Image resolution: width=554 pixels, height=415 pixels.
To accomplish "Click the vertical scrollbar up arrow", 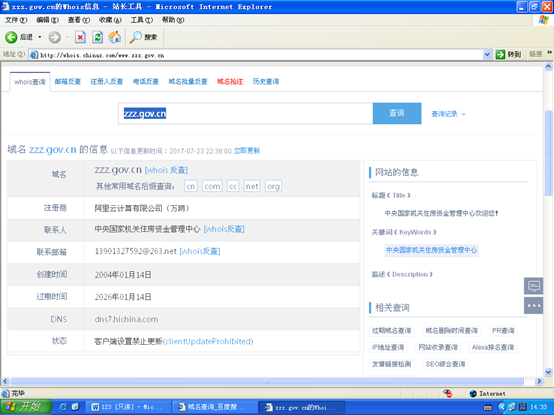I will click(x=548, y=66).
